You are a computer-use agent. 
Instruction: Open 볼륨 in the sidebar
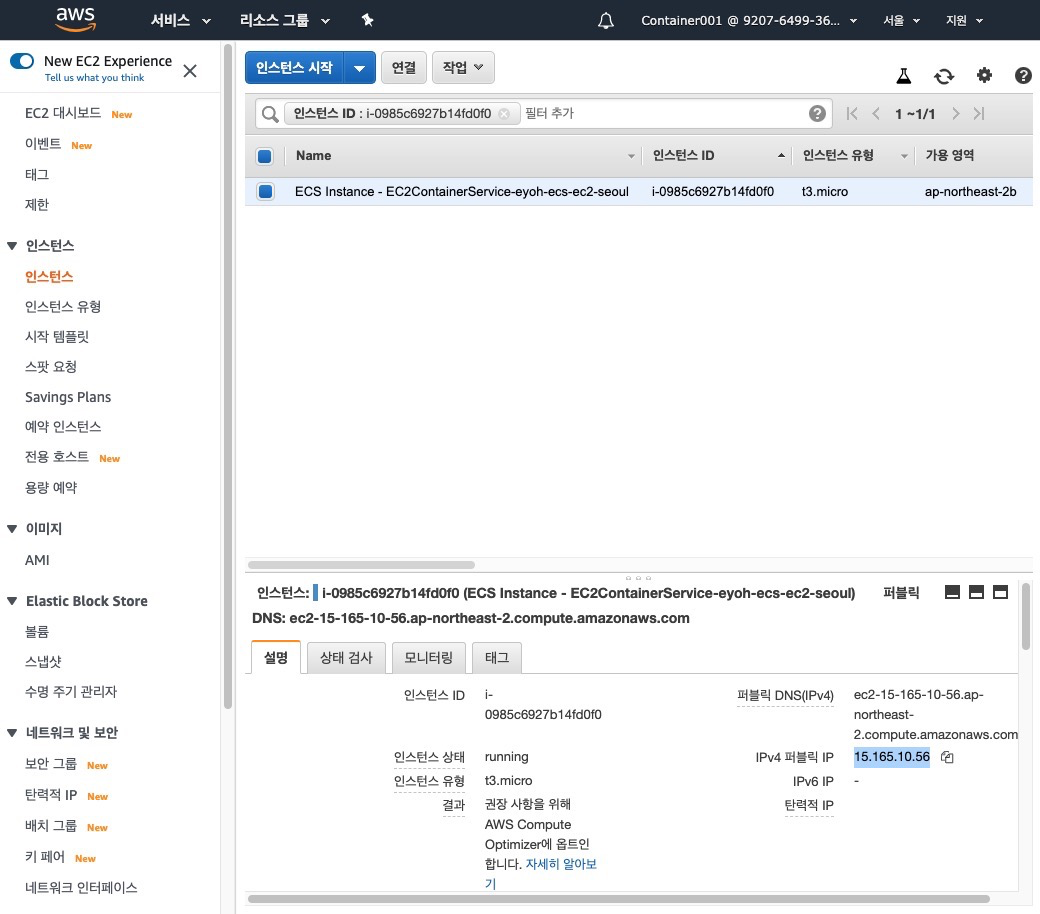click(x=37, y=631)
